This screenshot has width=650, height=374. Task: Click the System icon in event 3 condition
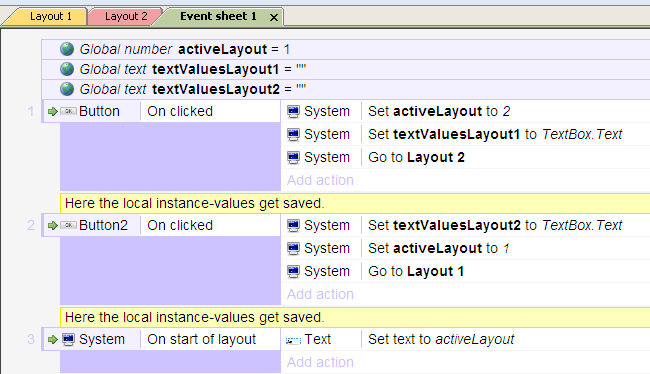[x=68, y=339]
